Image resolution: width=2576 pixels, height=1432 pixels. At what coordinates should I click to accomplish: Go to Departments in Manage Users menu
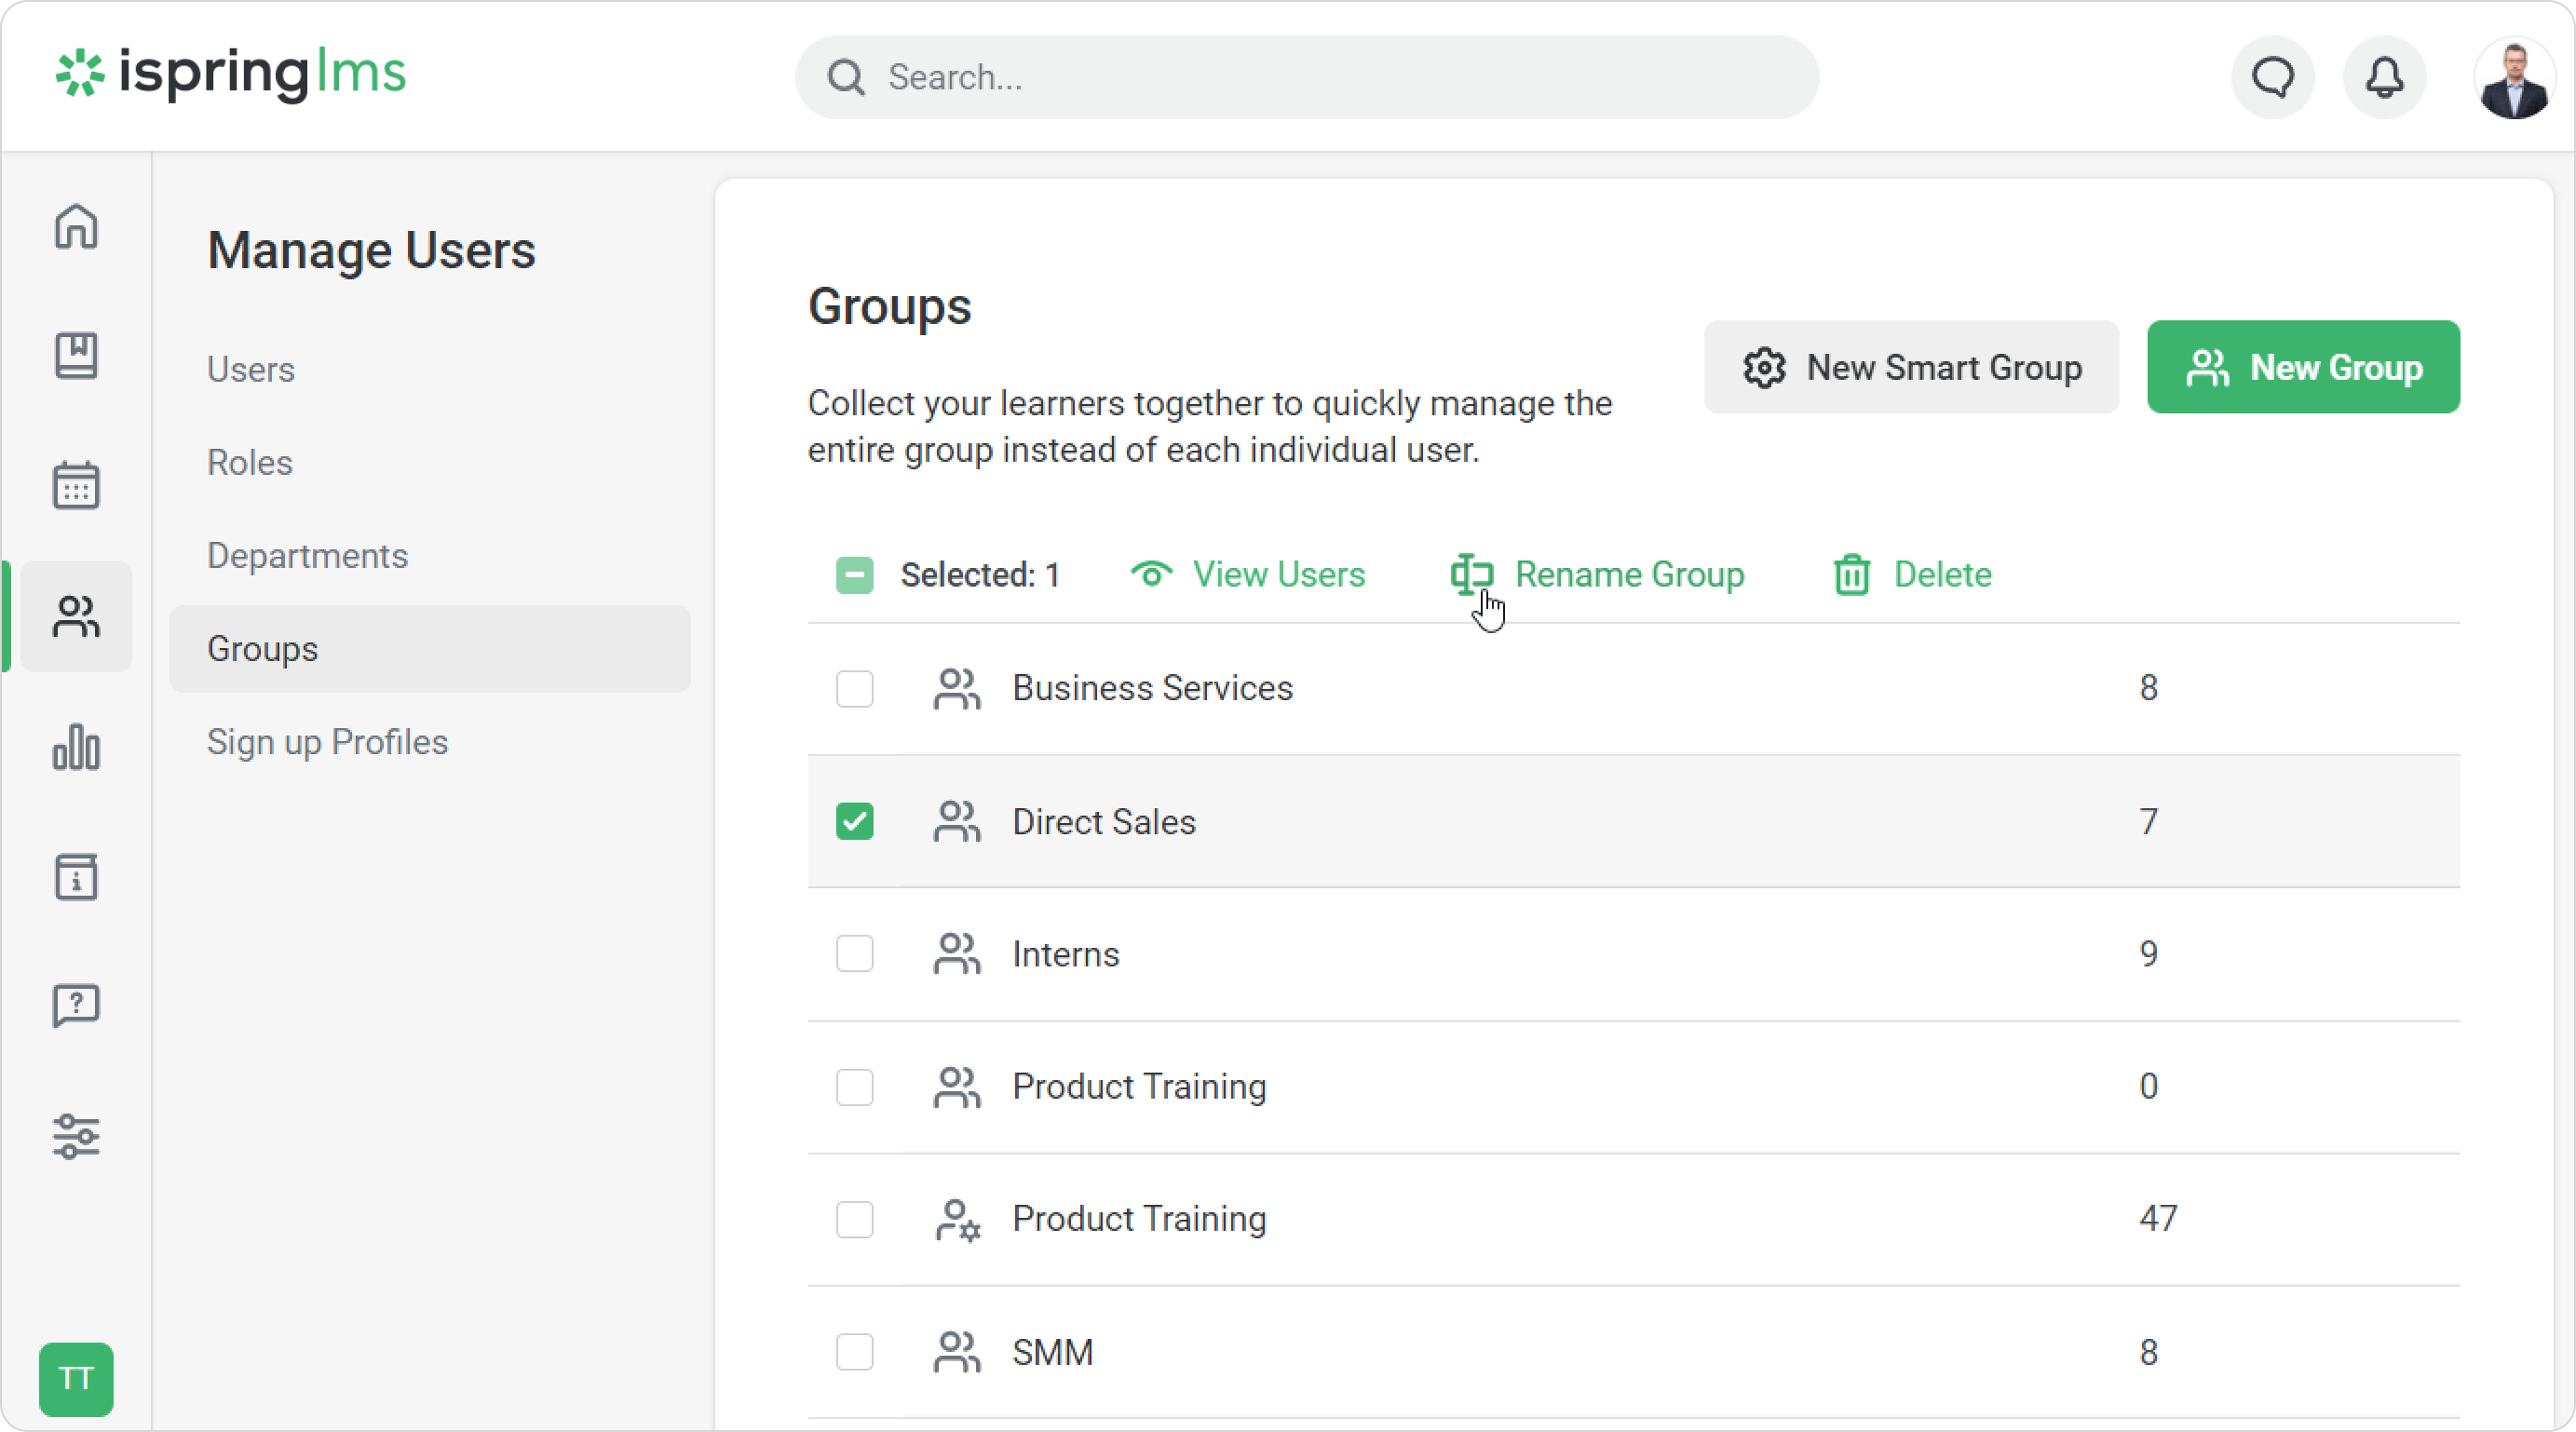[x=307, y=555]
